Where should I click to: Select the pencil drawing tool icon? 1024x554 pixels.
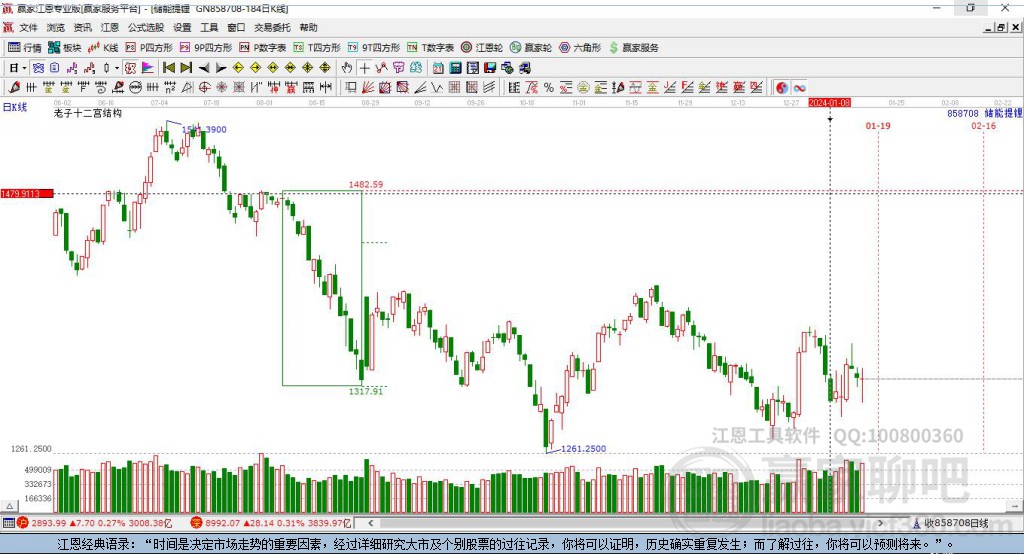pyautogui.click(x=14, y=88)
